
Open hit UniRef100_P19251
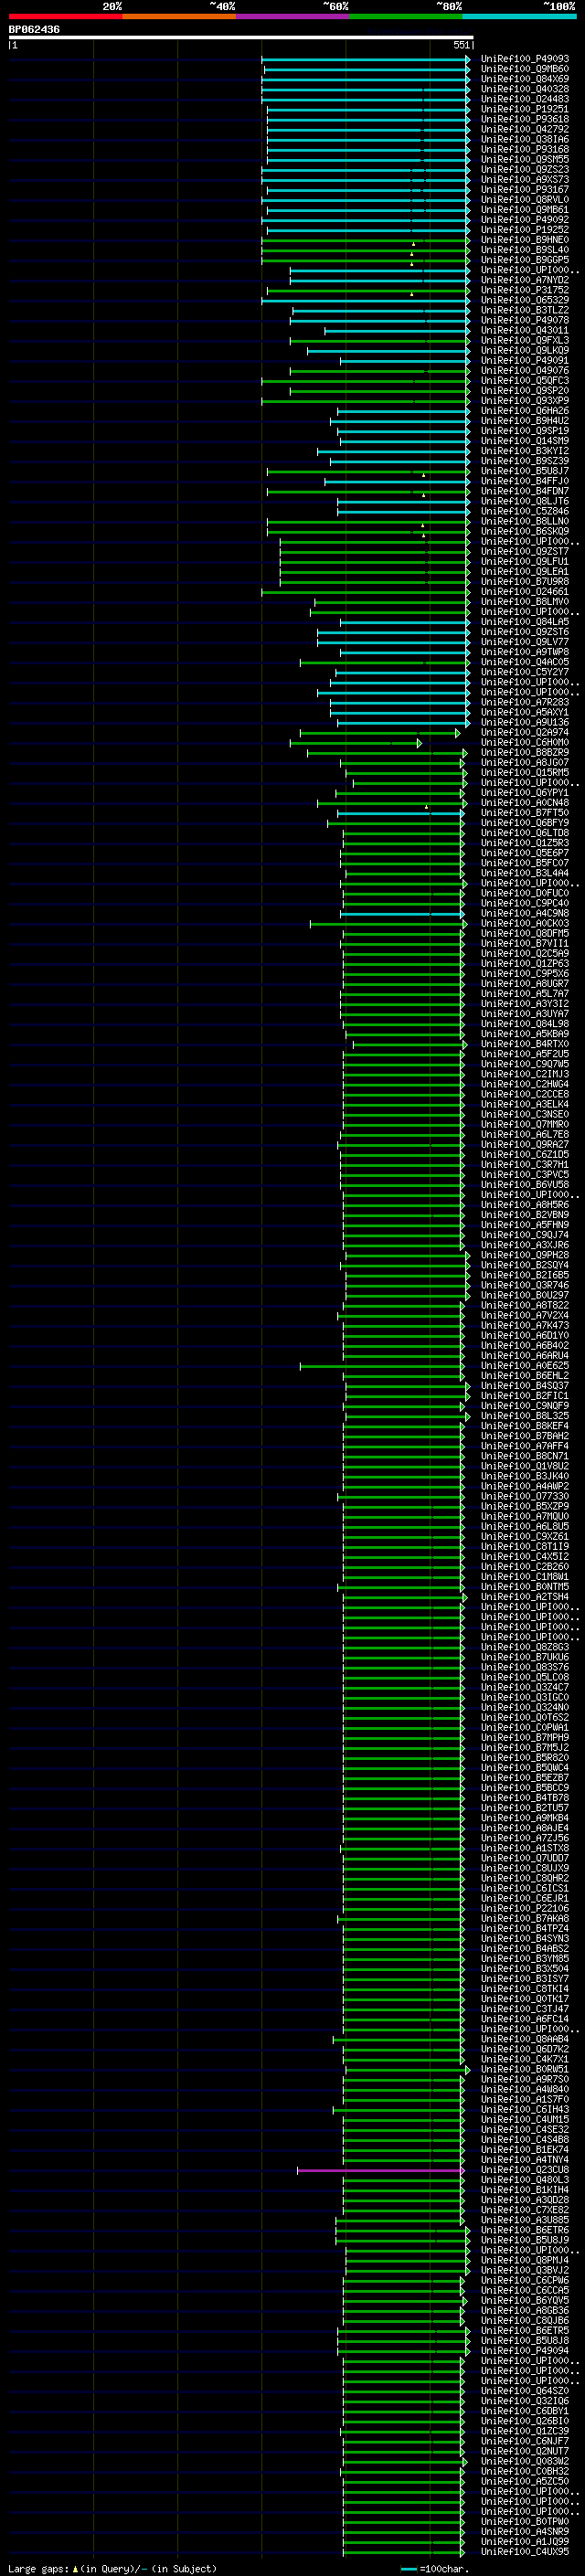tap(524, 109)
